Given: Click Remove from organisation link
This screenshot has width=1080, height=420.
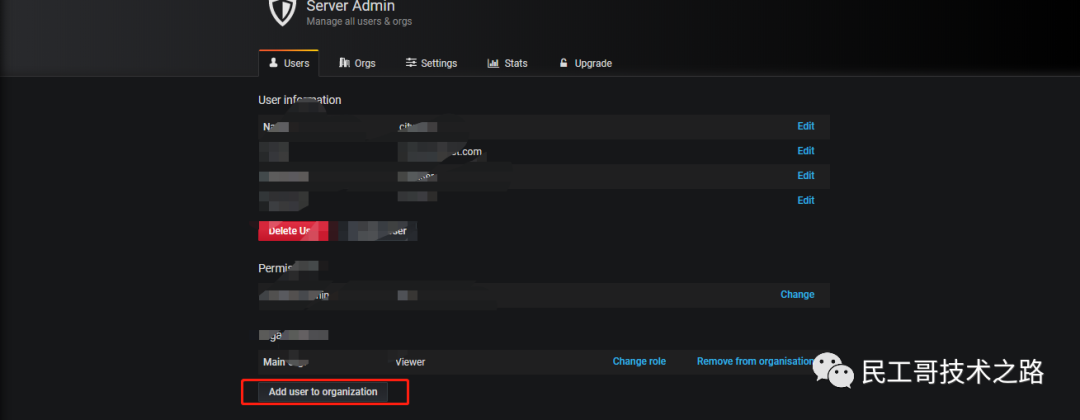Looking at the screenshot, I should pyautogui.click(x=756, y=361).
